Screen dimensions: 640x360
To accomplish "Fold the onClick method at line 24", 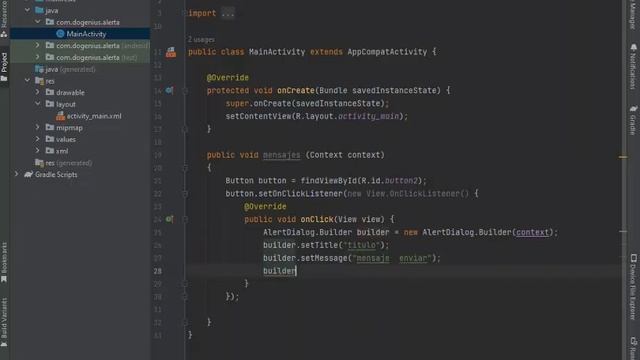I will click(x=184, y=220).
